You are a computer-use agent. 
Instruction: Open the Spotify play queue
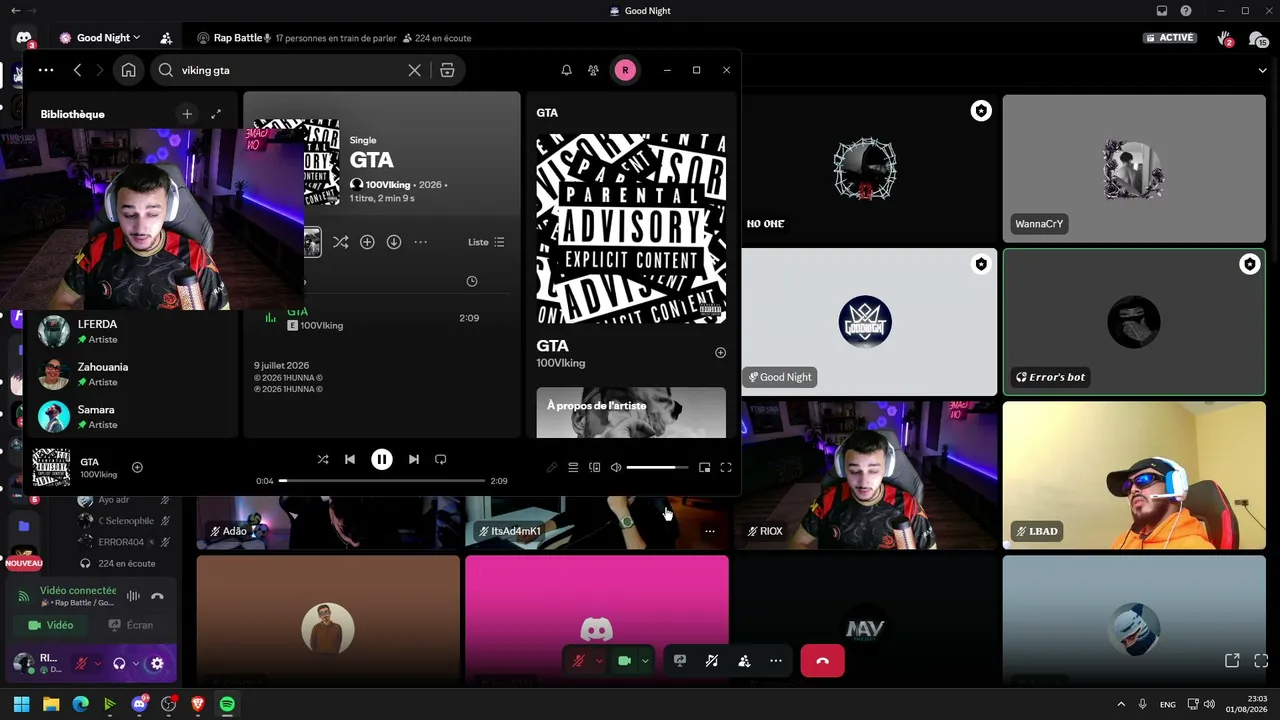(x=573, y=467)
